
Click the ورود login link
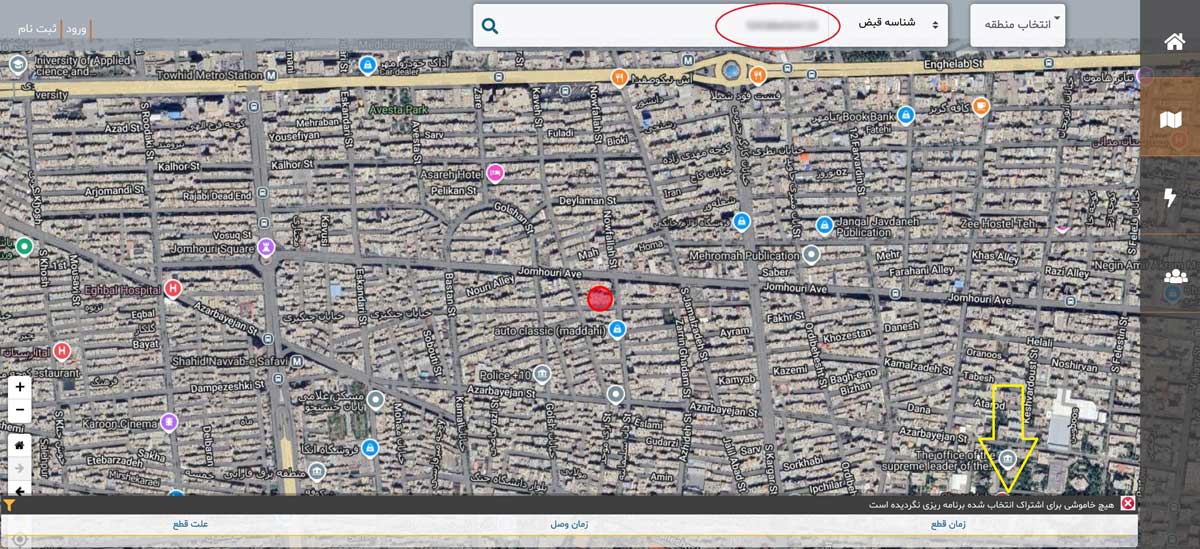pyautogui.click(x=76, y=28)
